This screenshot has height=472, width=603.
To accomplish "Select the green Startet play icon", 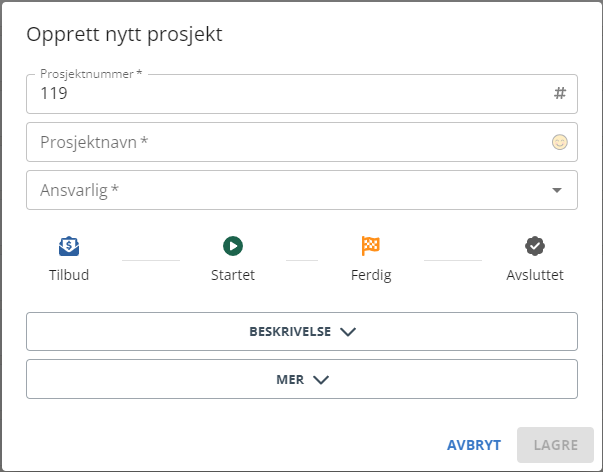I will (x=233, y=246).
